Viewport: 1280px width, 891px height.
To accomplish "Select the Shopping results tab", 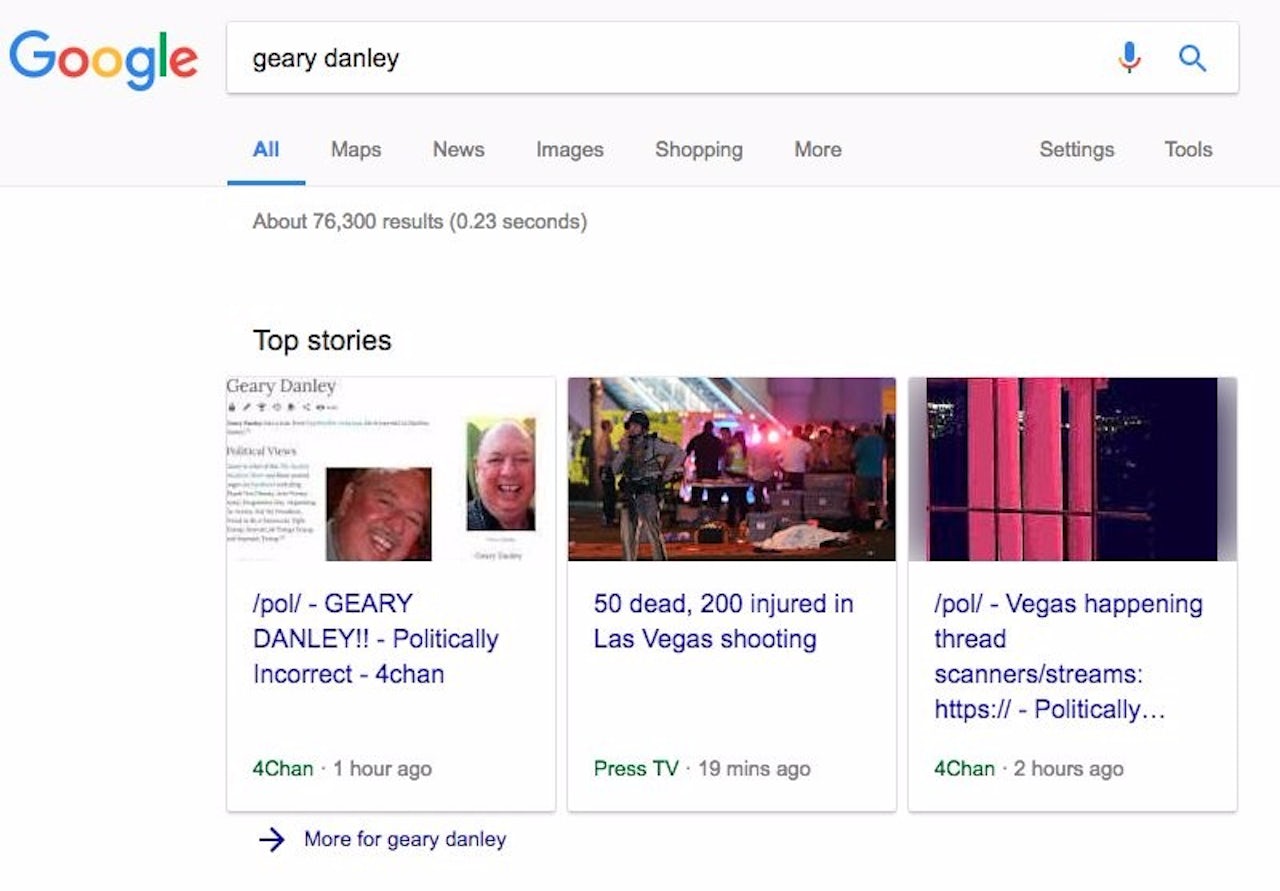I will (x=698, y=149).
